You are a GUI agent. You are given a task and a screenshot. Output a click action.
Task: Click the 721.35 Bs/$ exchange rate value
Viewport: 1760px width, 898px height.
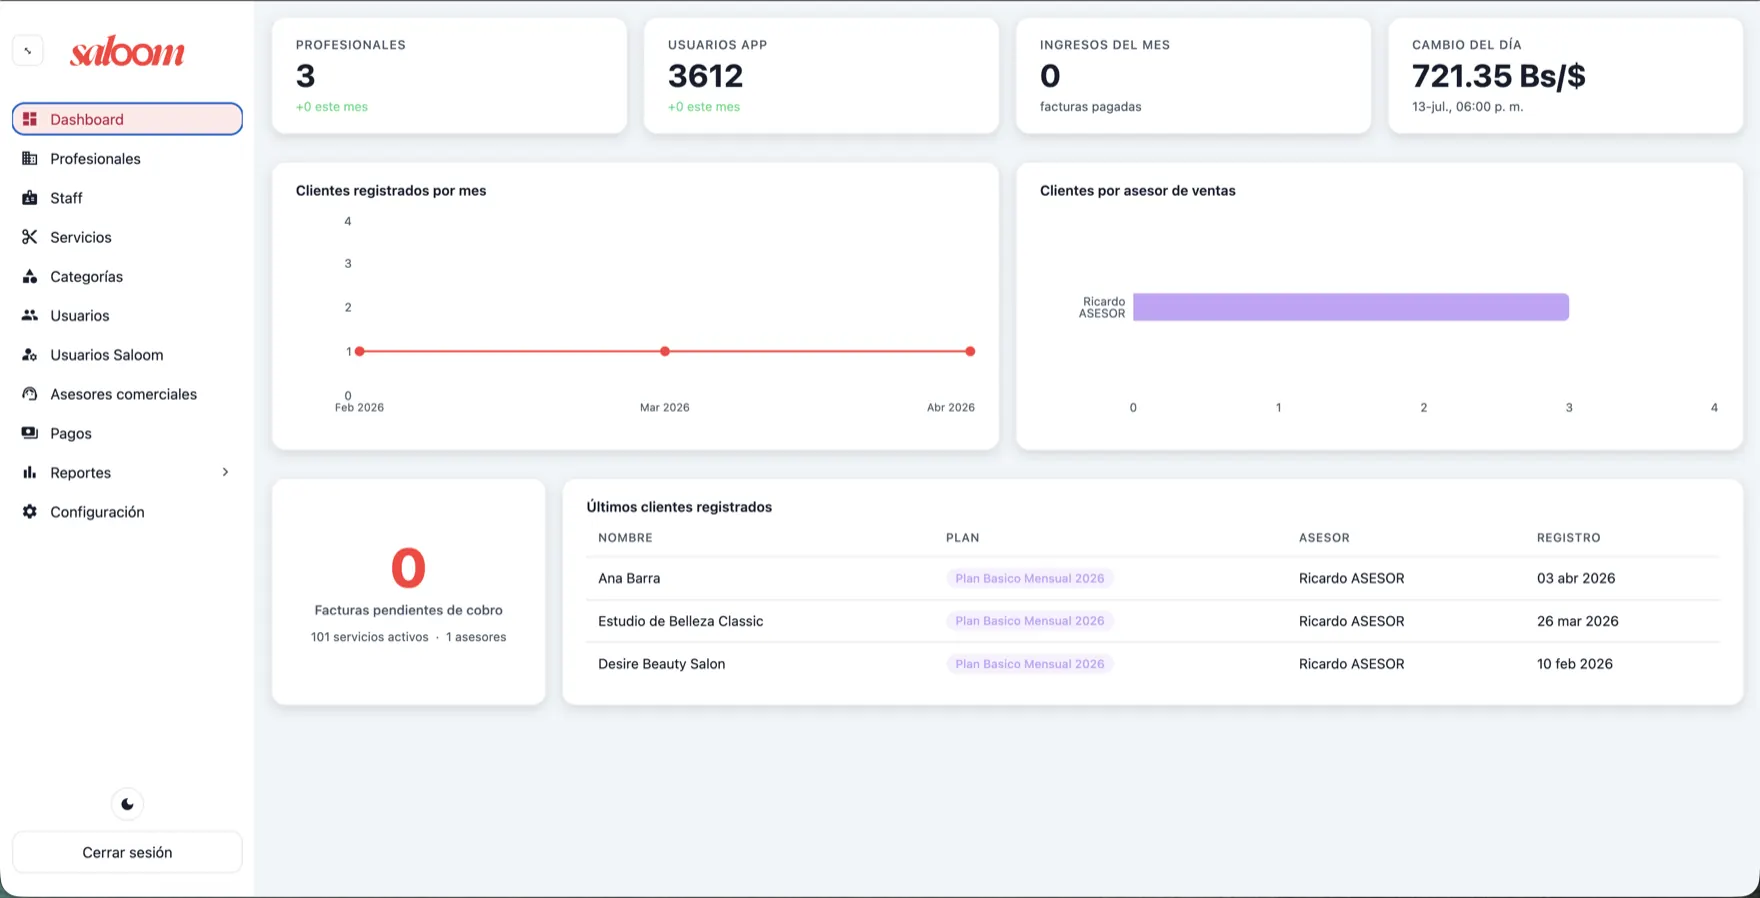1498,76
